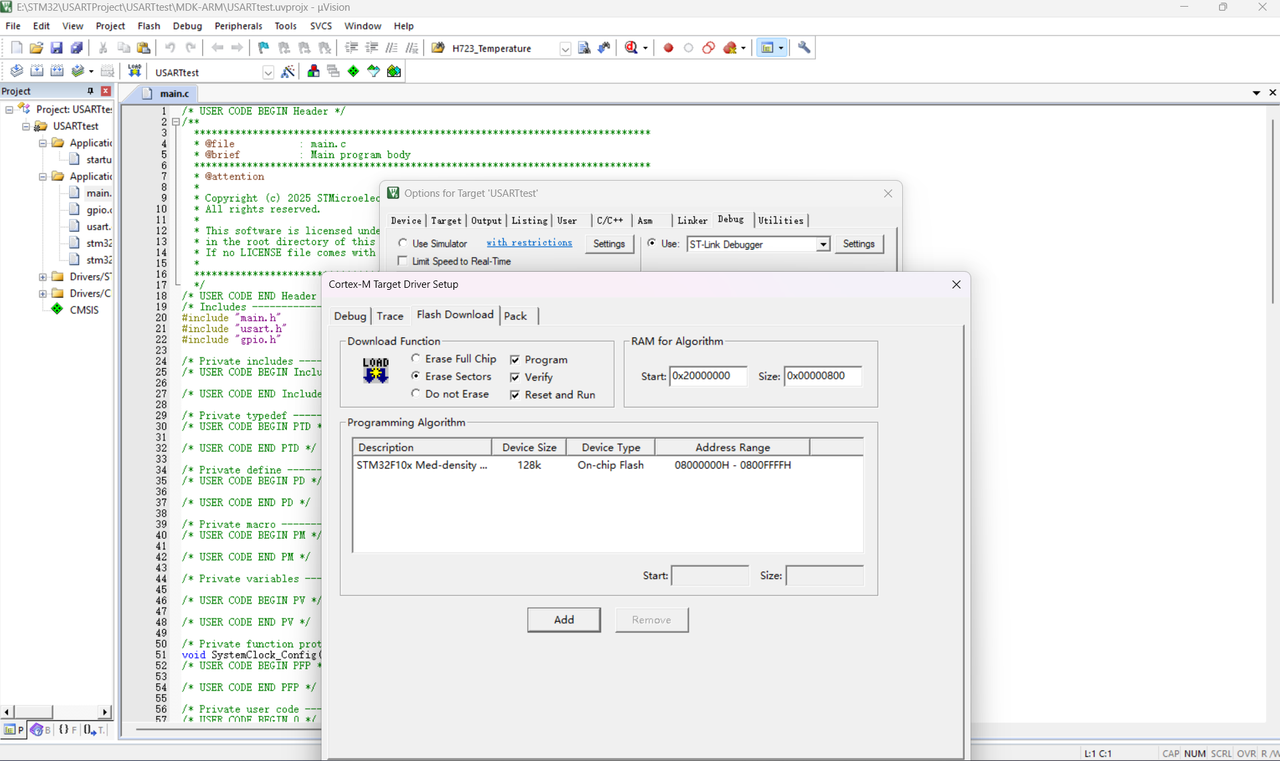Click the Save All toolbar icon

point(77,48)
